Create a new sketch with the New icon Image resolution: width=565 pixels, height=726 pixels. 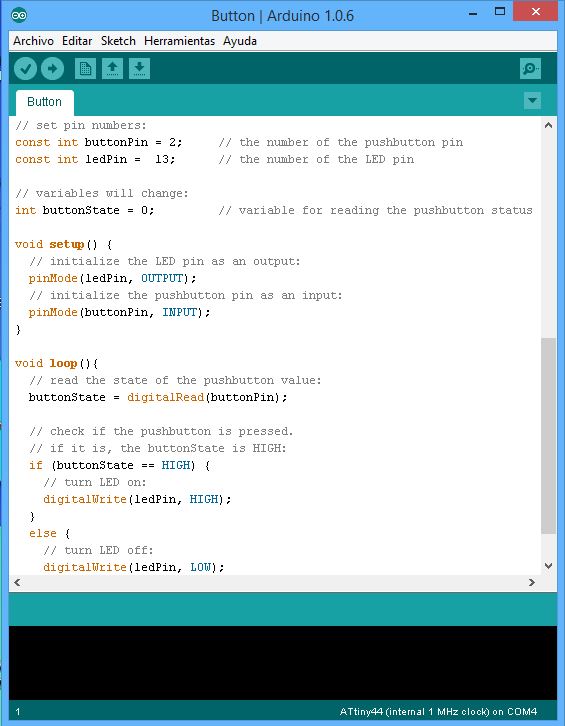(x=85, y=69)
